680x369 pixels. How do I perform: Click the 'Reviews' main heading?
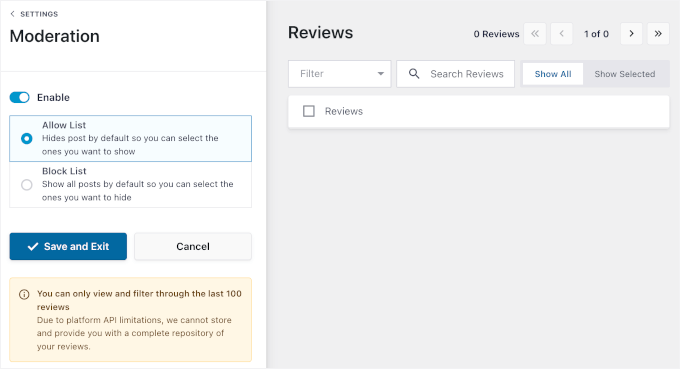[x=320, y=33]
